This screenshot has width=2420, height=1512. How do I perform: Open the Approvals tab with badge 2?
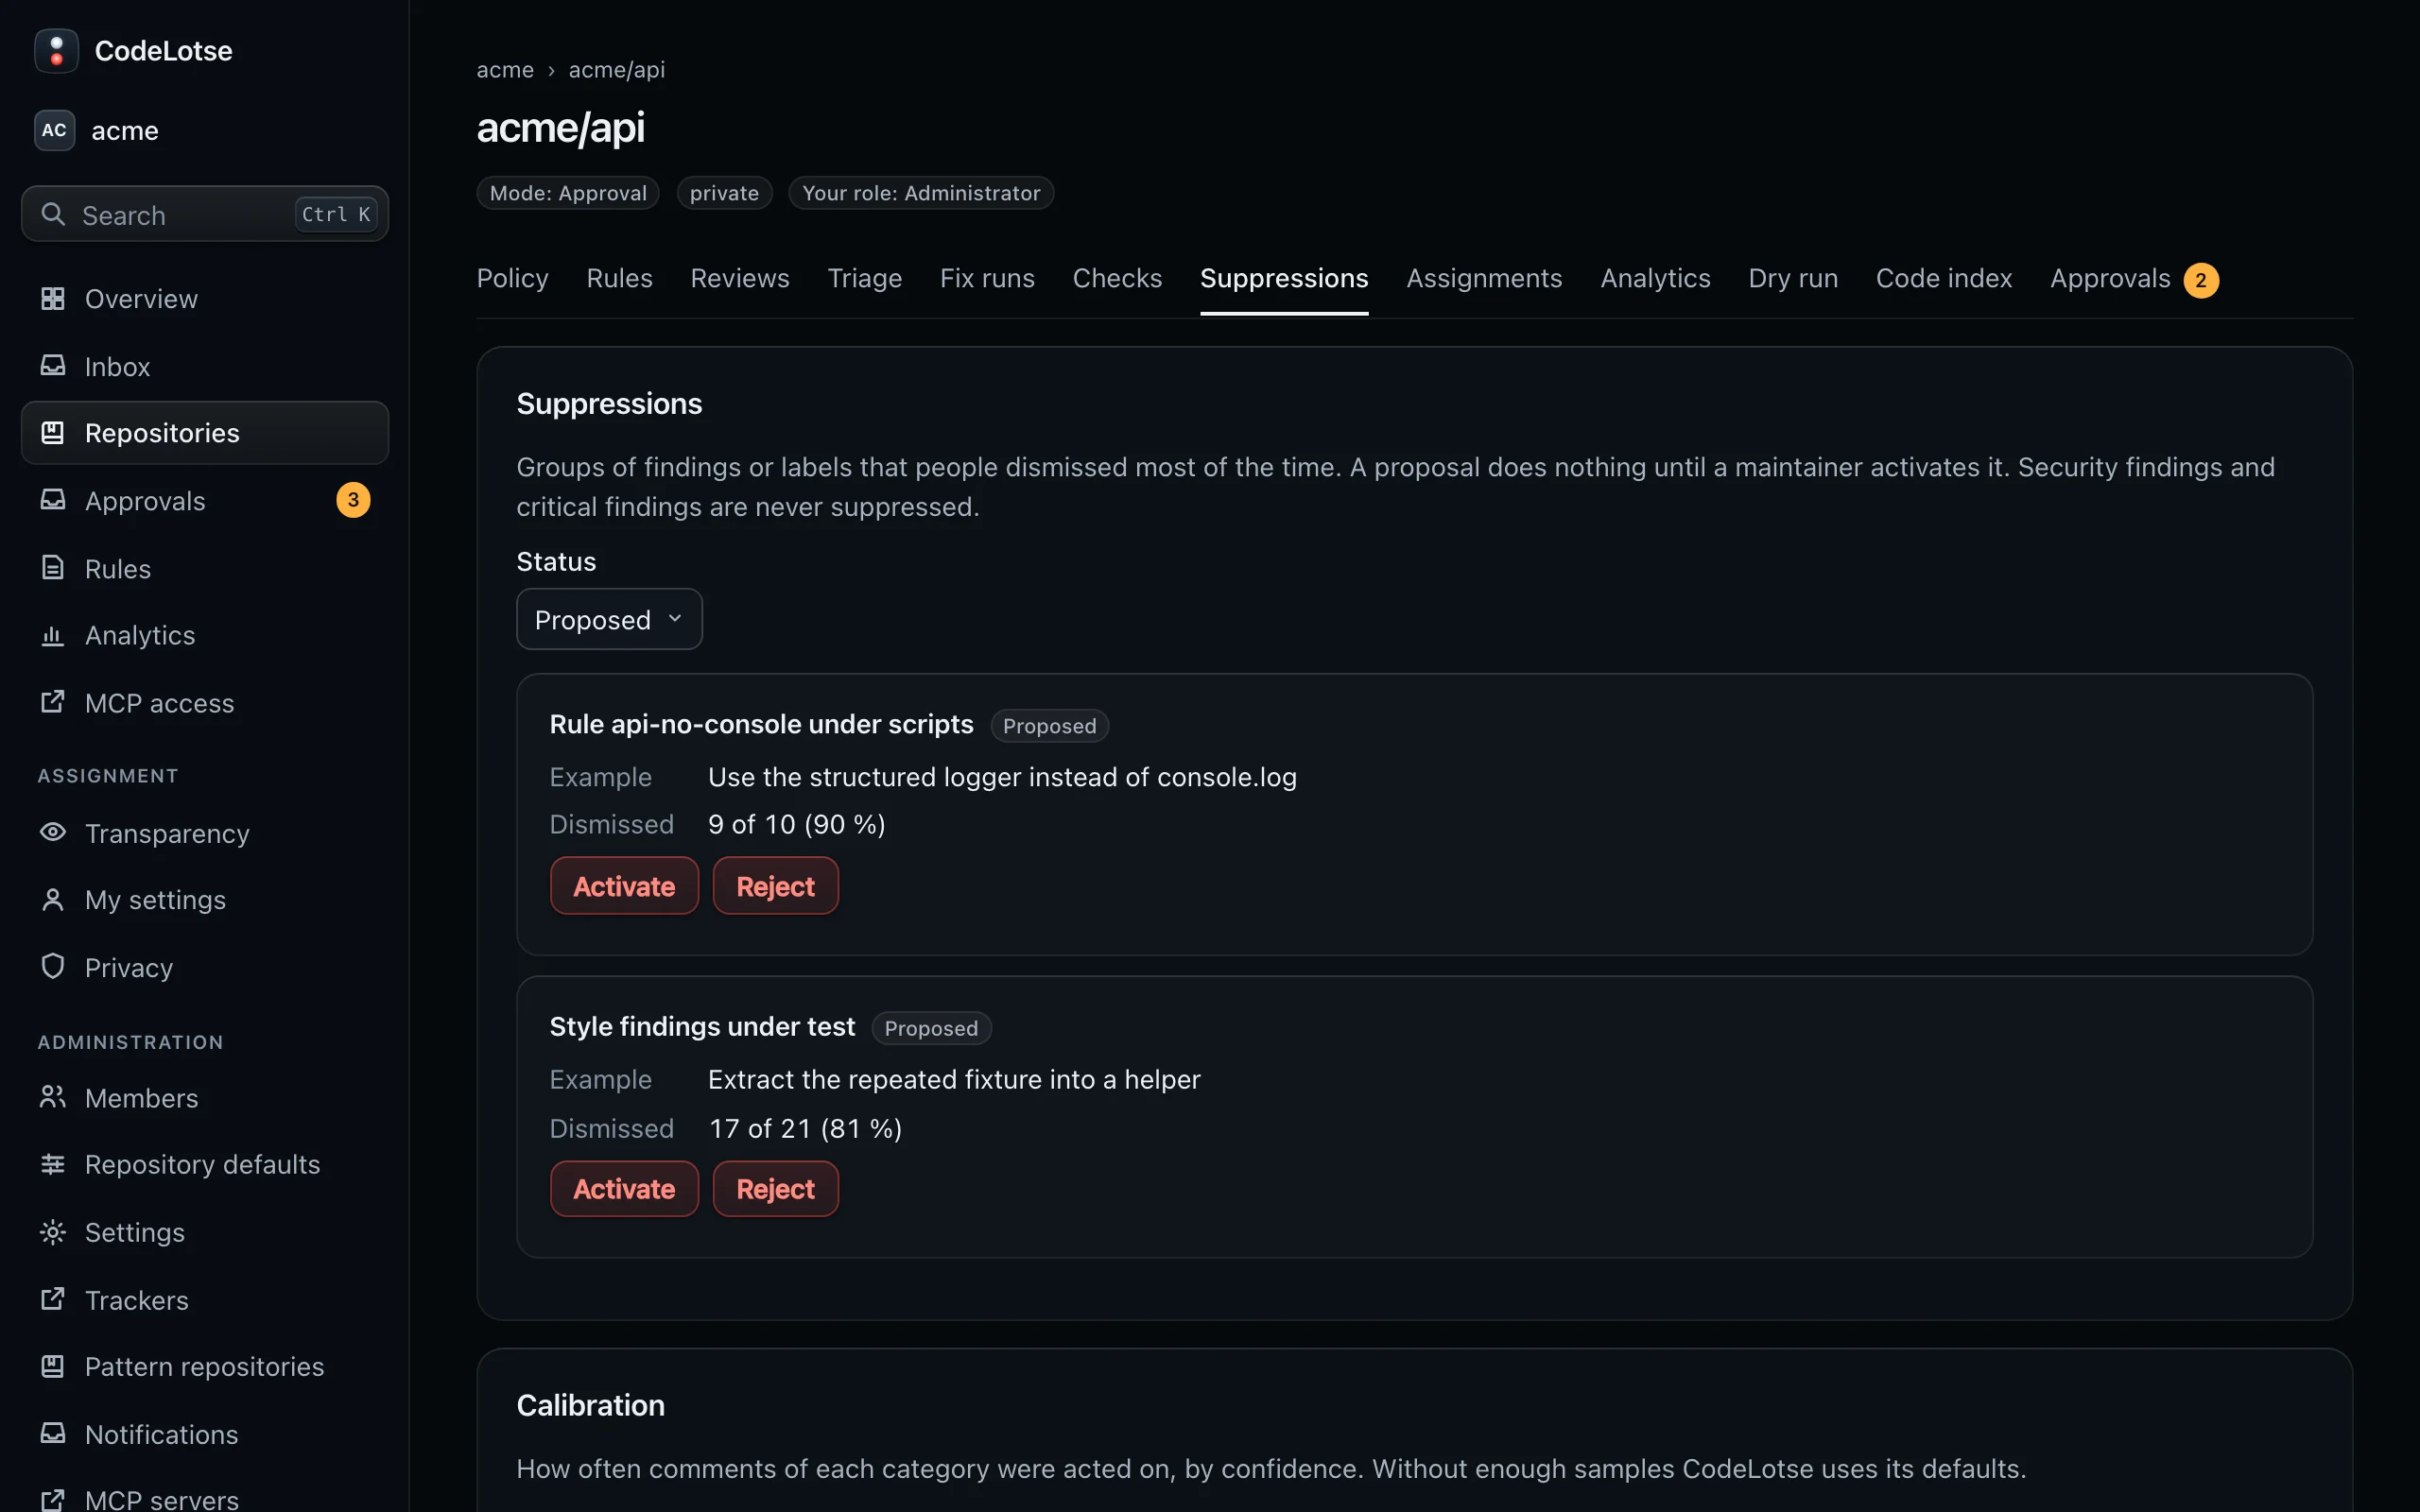tap(2134, 279)
